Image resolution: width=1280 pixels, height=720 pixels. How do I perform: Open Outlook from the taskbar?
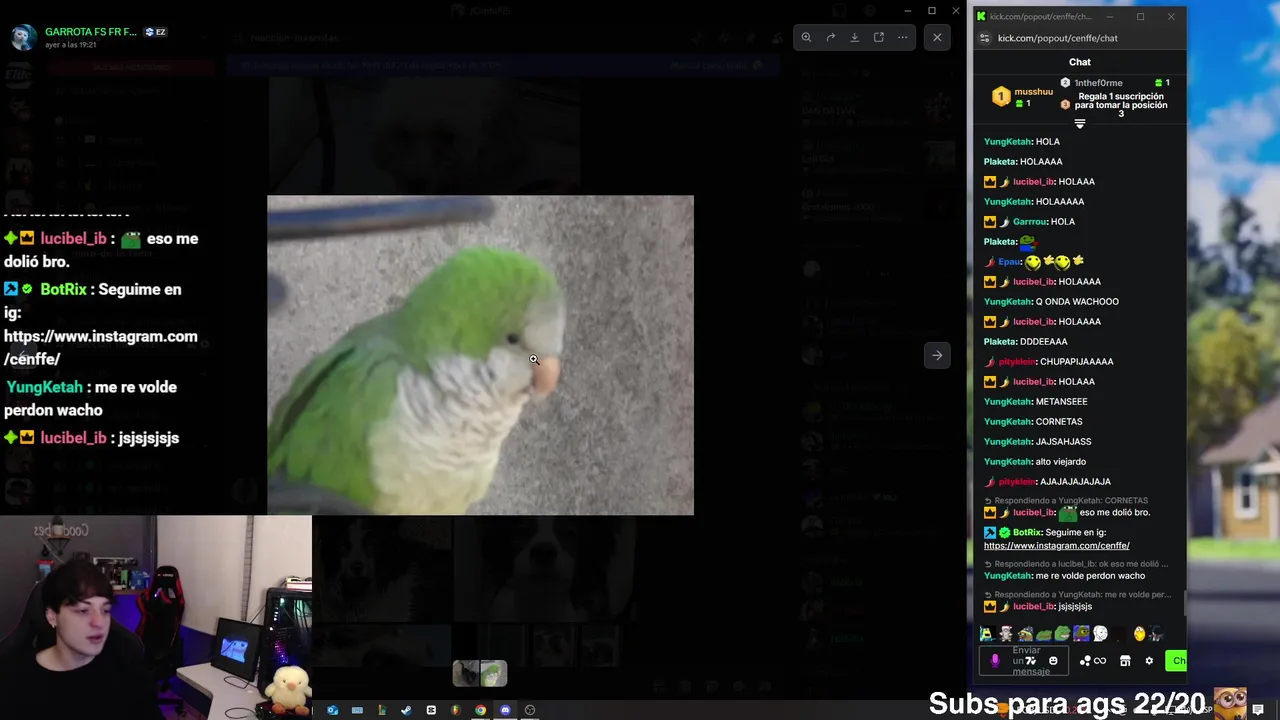pos(333,710)
